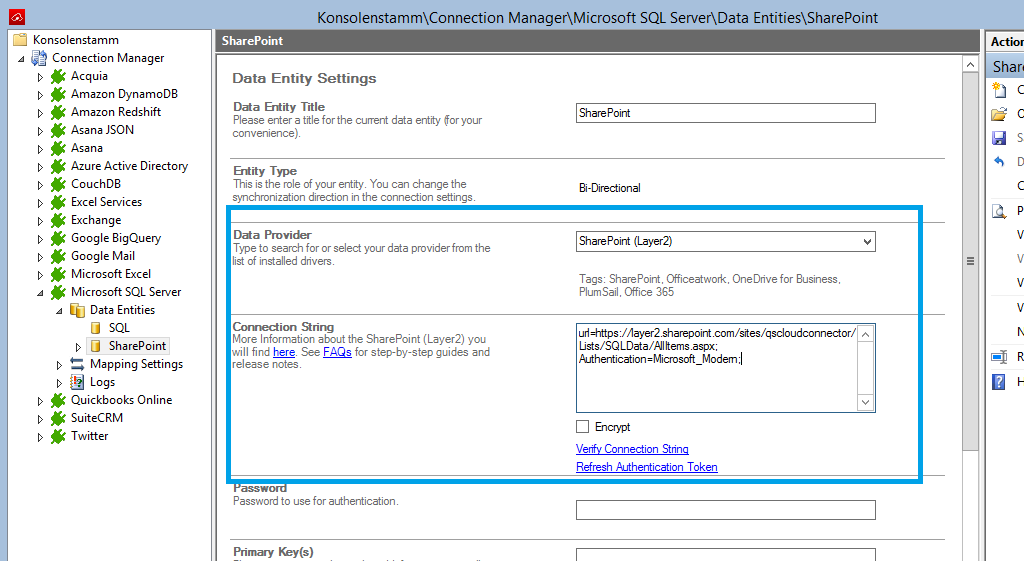Click the Connection Manager node icon
Image resolution: width=1024 pixels, height=561 pixels.
pyautogui.click(x=39, y=58)
